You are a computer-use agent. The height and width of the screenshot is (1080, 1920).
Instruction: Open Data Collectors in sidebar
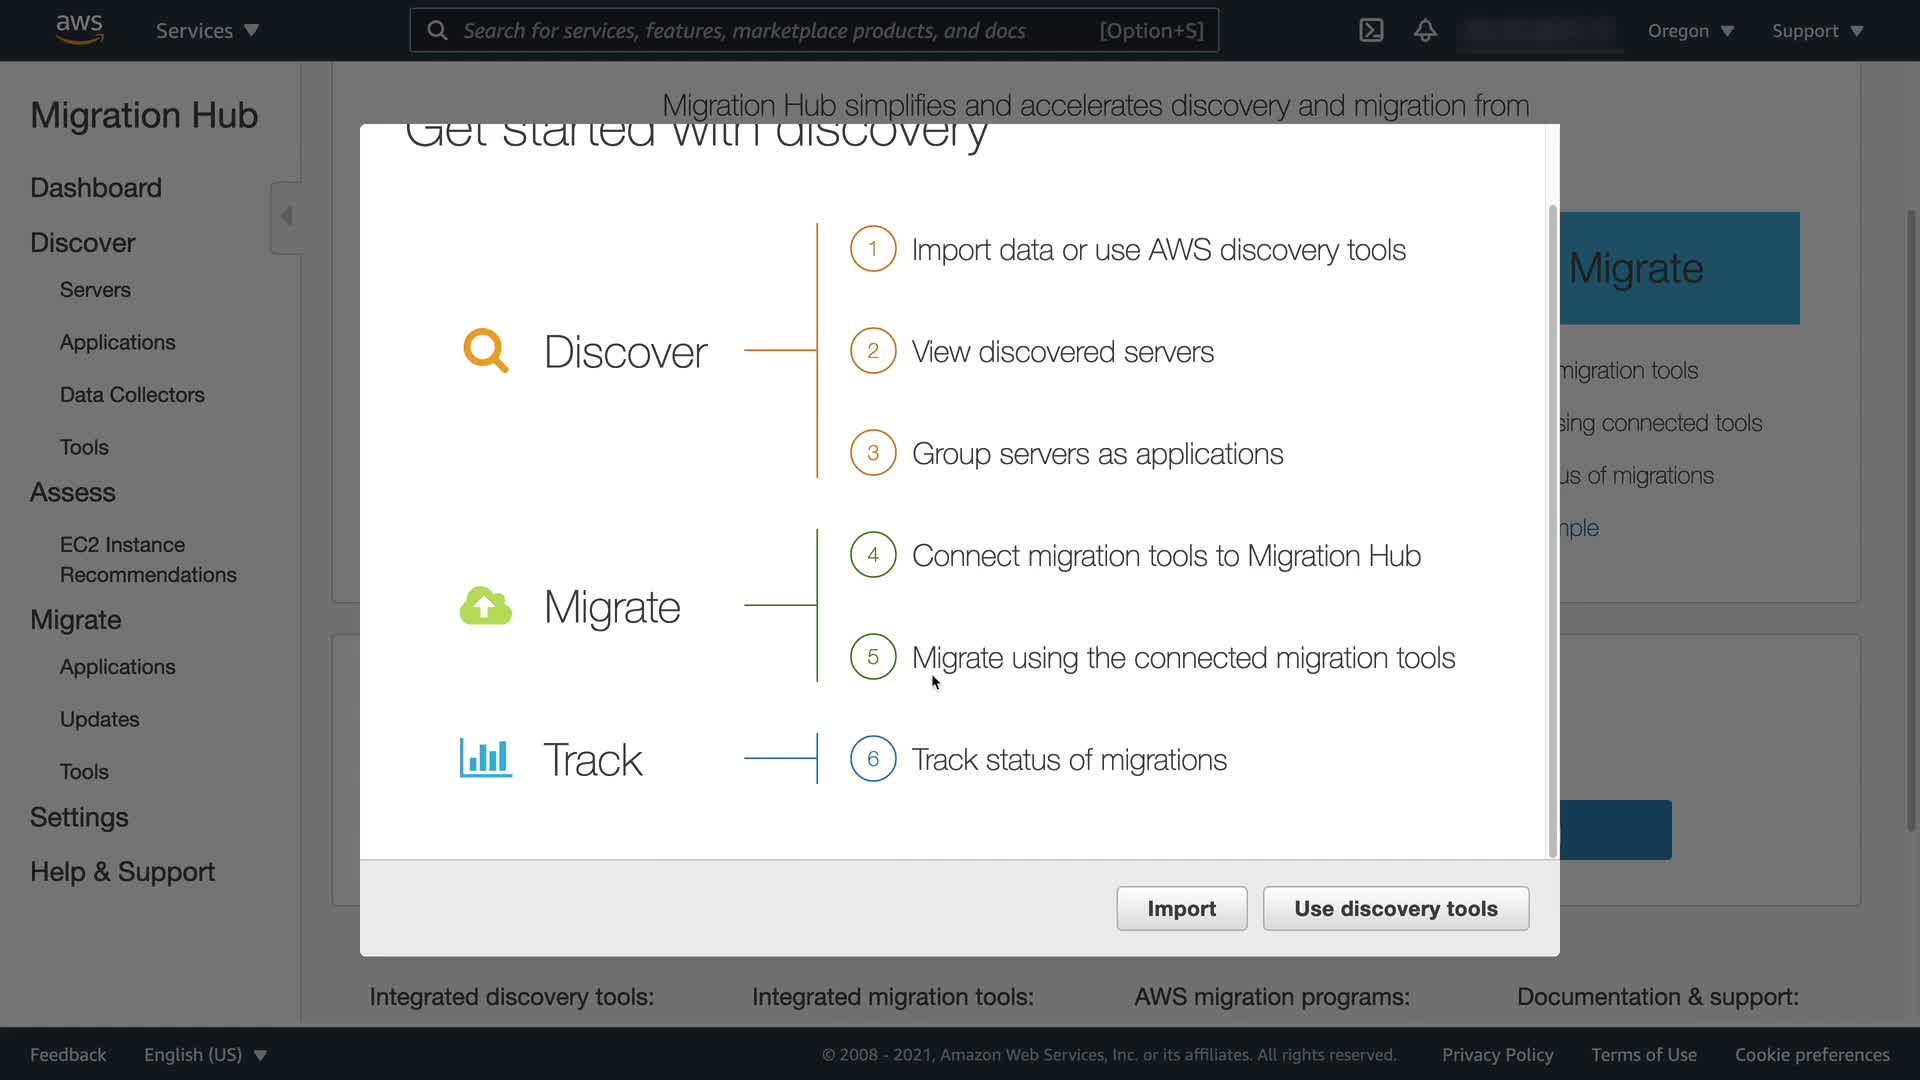(132, 395)
